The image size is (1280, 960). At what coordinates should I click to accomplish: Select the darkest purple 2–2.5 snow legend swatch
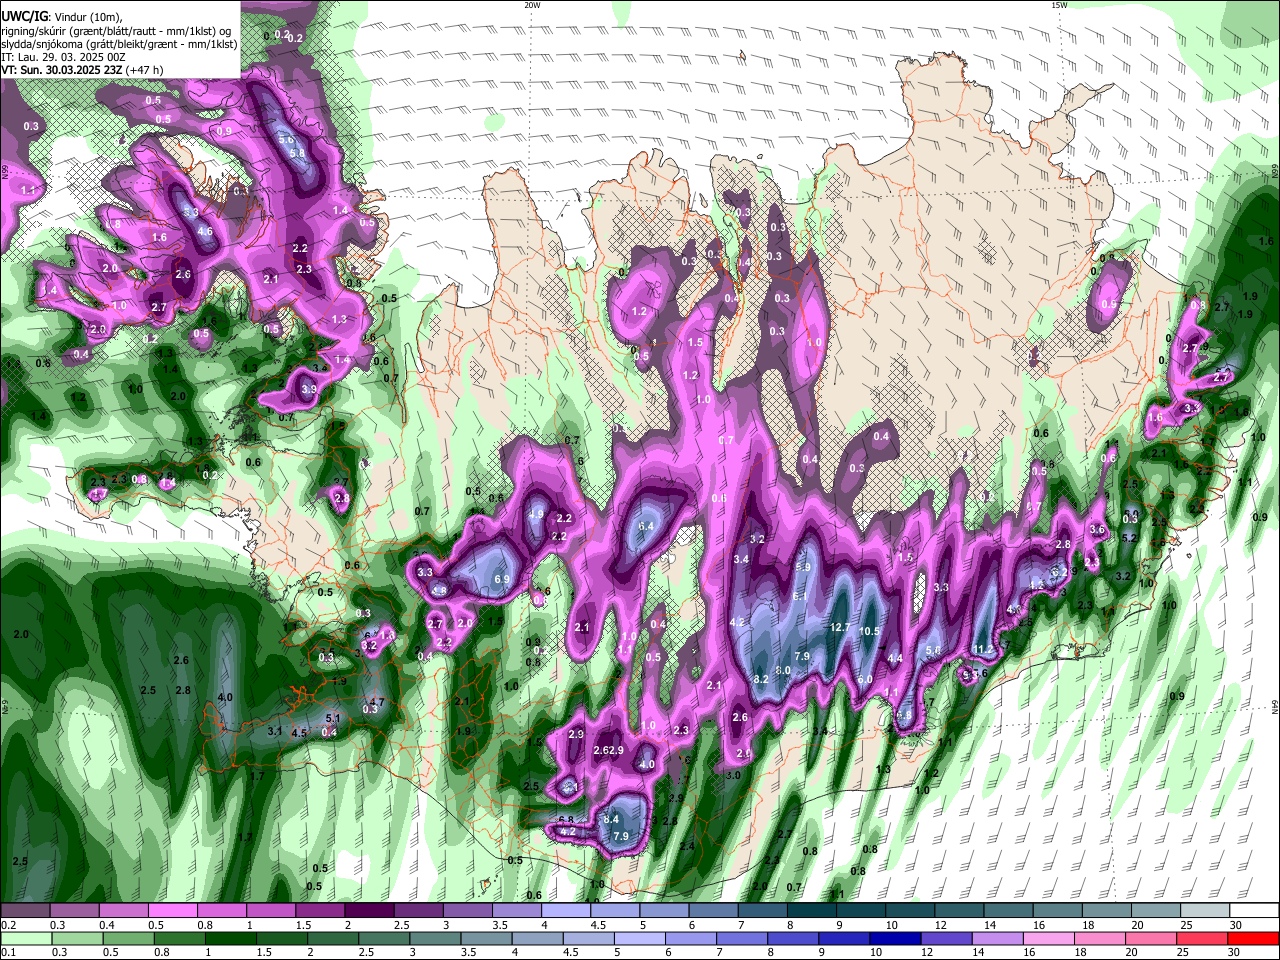click(369, 911)
